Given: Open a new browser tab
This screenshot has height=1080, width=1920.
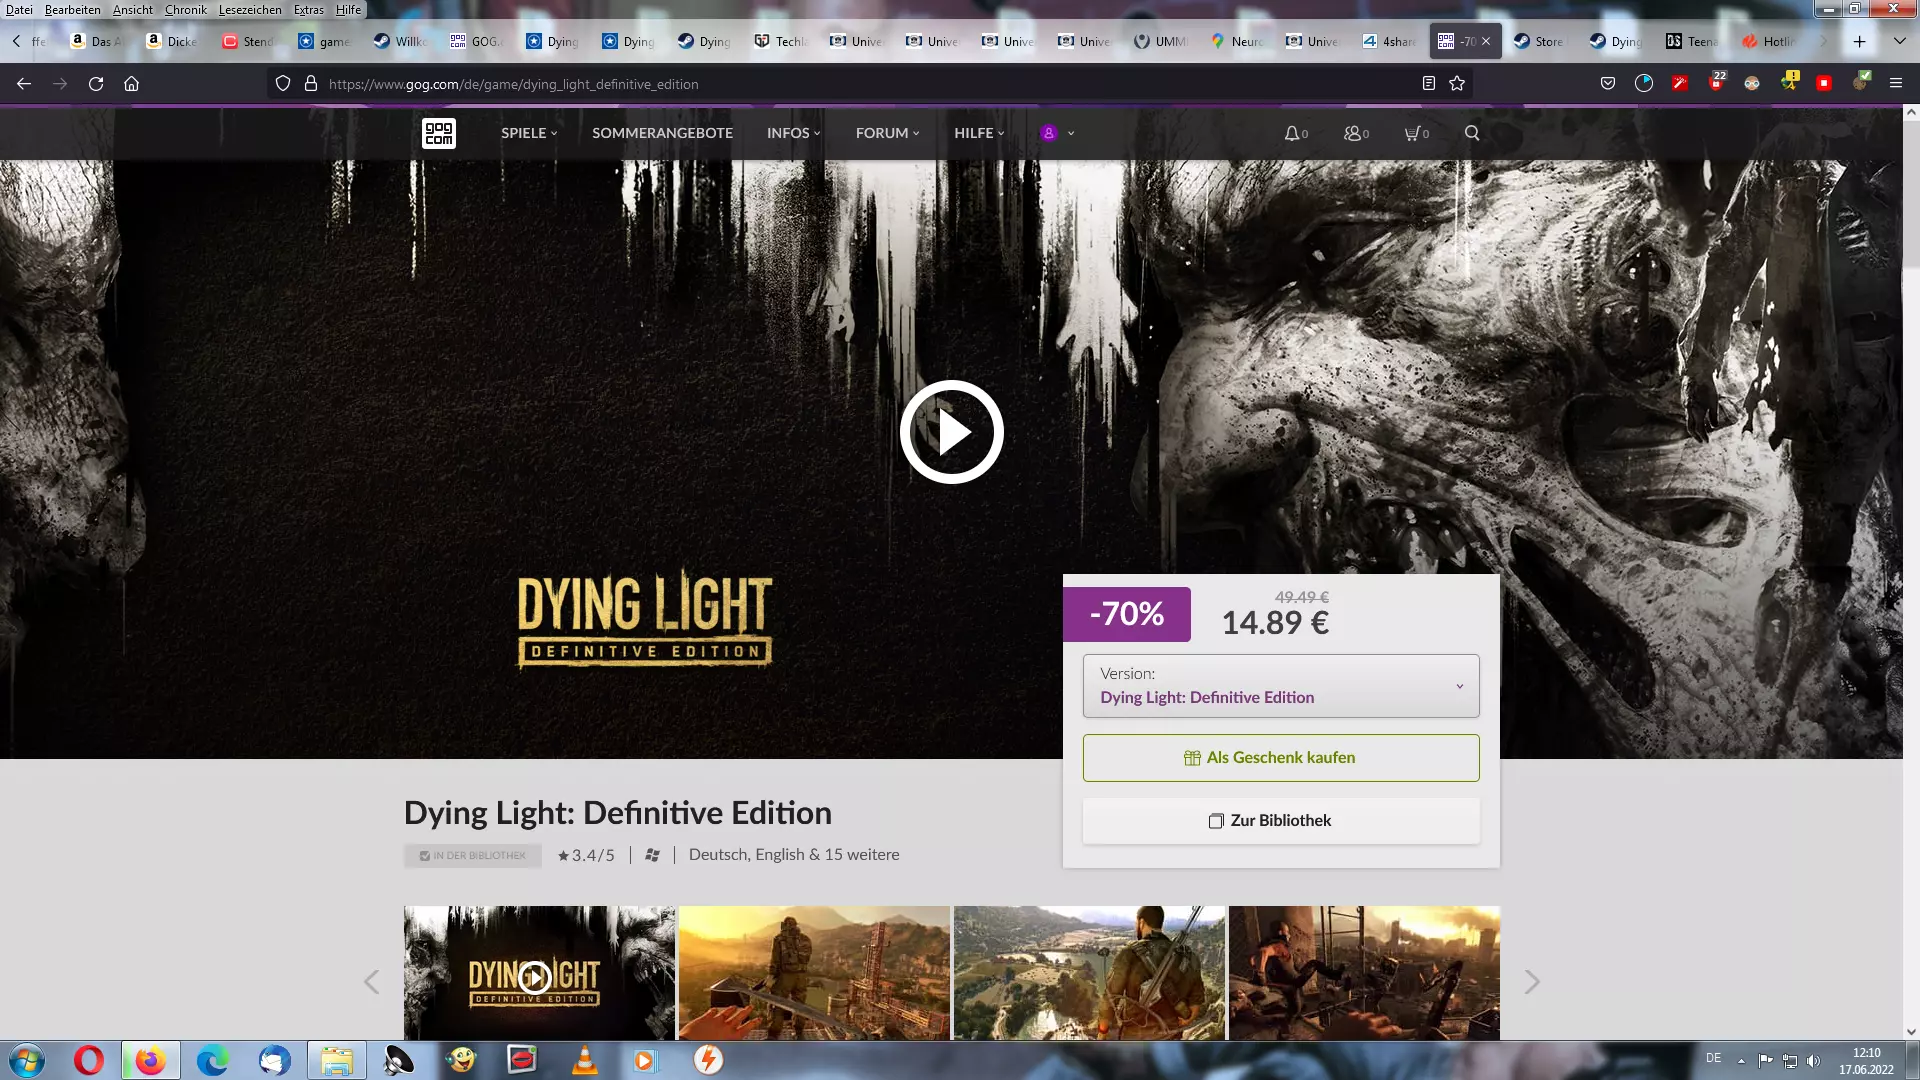Looking at the screenshot, I should pos(1859,41).
